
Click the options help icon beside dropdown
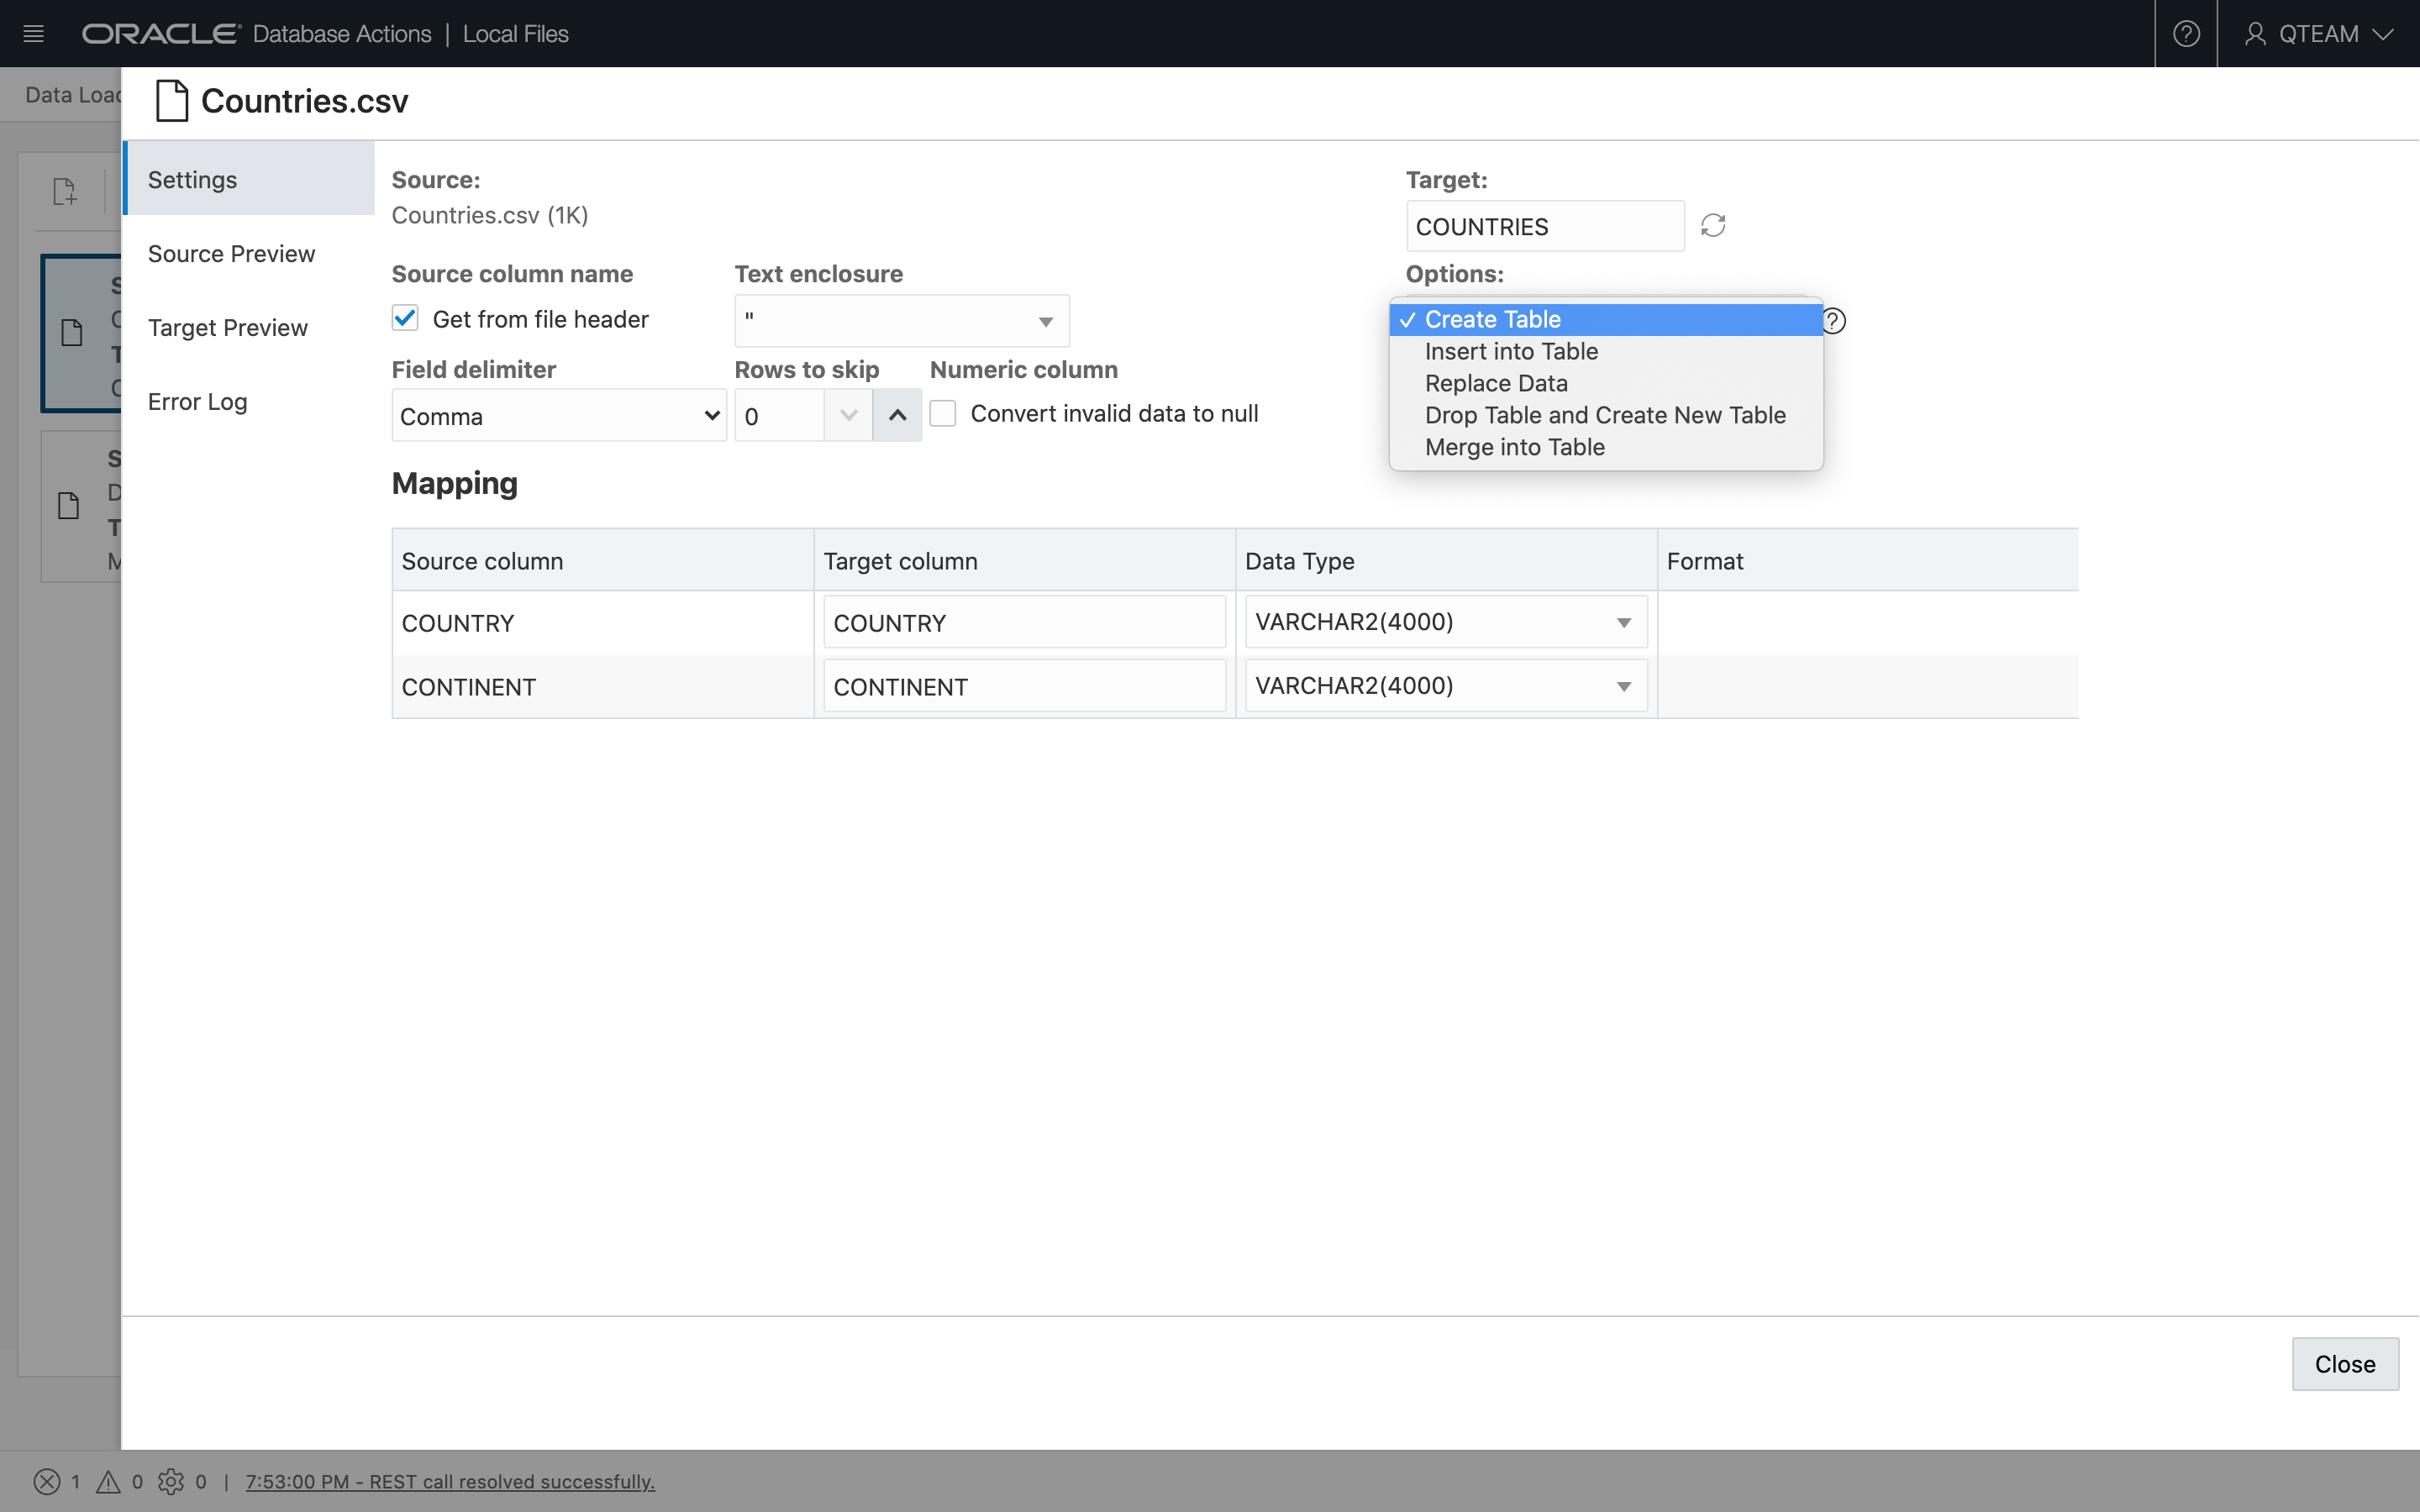pos(1834,321)
